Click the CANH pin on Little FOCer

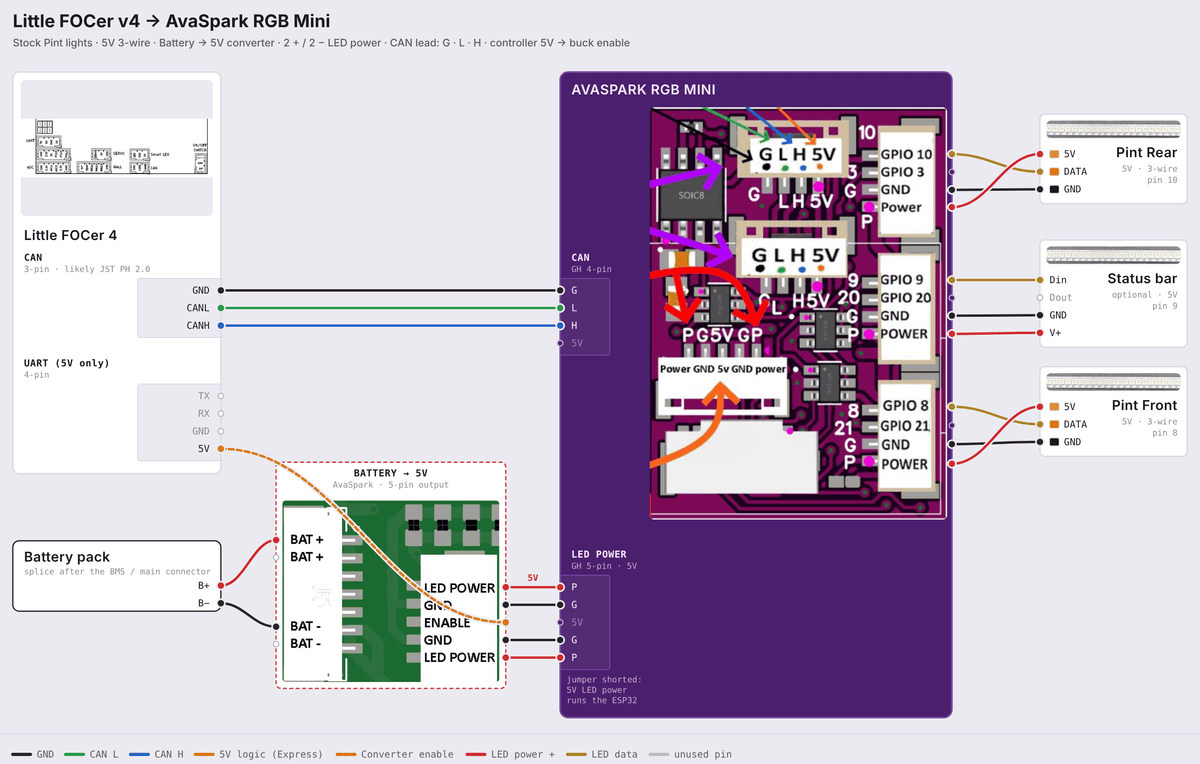[220, 326]
